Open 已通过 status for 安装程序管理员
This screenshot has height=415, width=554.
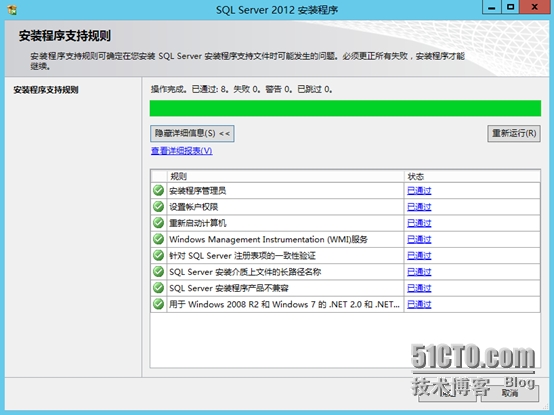coord(419,191)
